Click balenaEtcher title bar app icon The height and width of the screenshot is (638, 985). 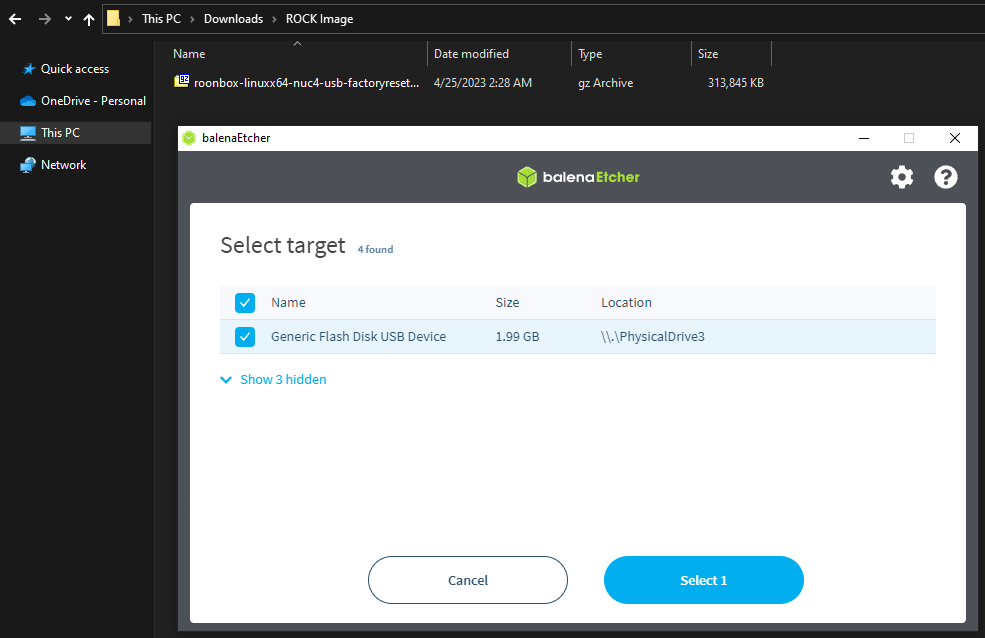click(x=189, y=138)
